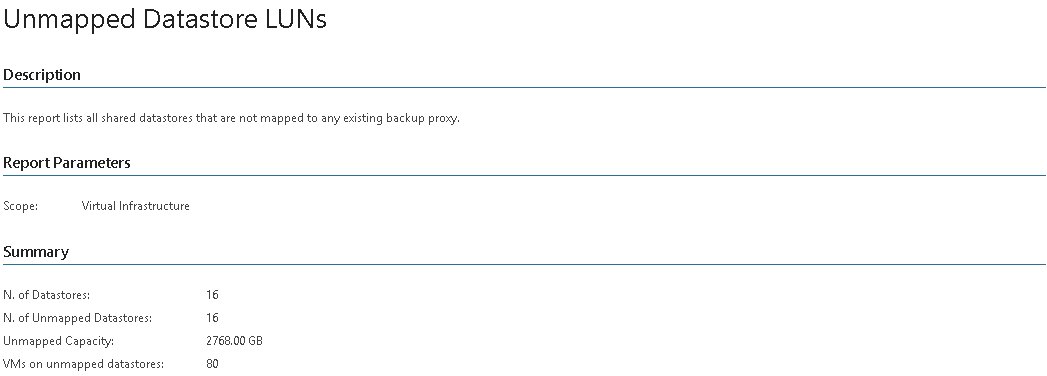The width and height of the screenshot is (1047, 376).
Task: Click the divider line under Description
Action: point(524,87)
